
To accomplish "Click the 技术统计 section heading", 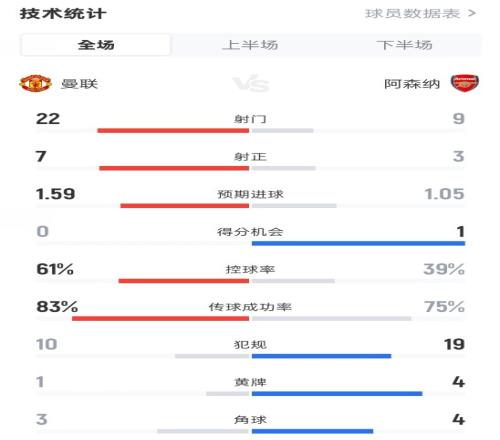I will click(x=63, y=14).
